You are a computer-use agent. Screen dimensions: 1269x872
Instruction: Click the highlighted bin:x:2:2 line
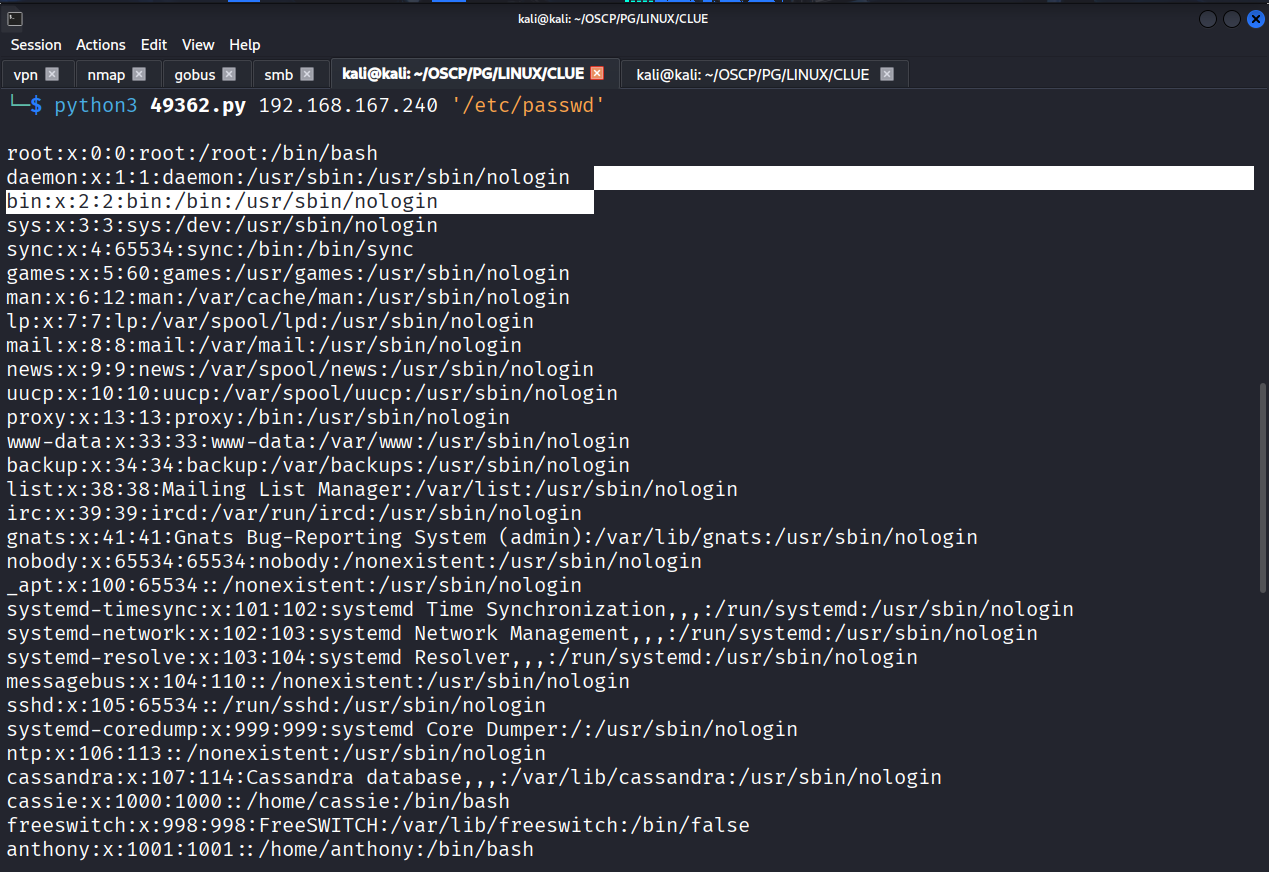point(222,202)
